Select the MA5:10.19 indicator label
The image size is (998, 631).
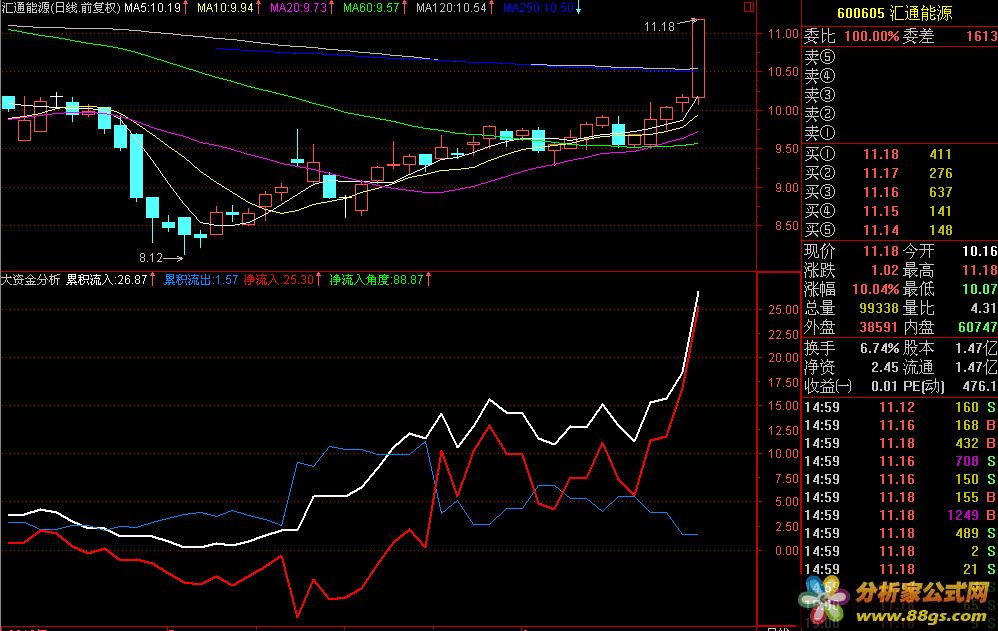pyautogui.click(x=152, y=8)
